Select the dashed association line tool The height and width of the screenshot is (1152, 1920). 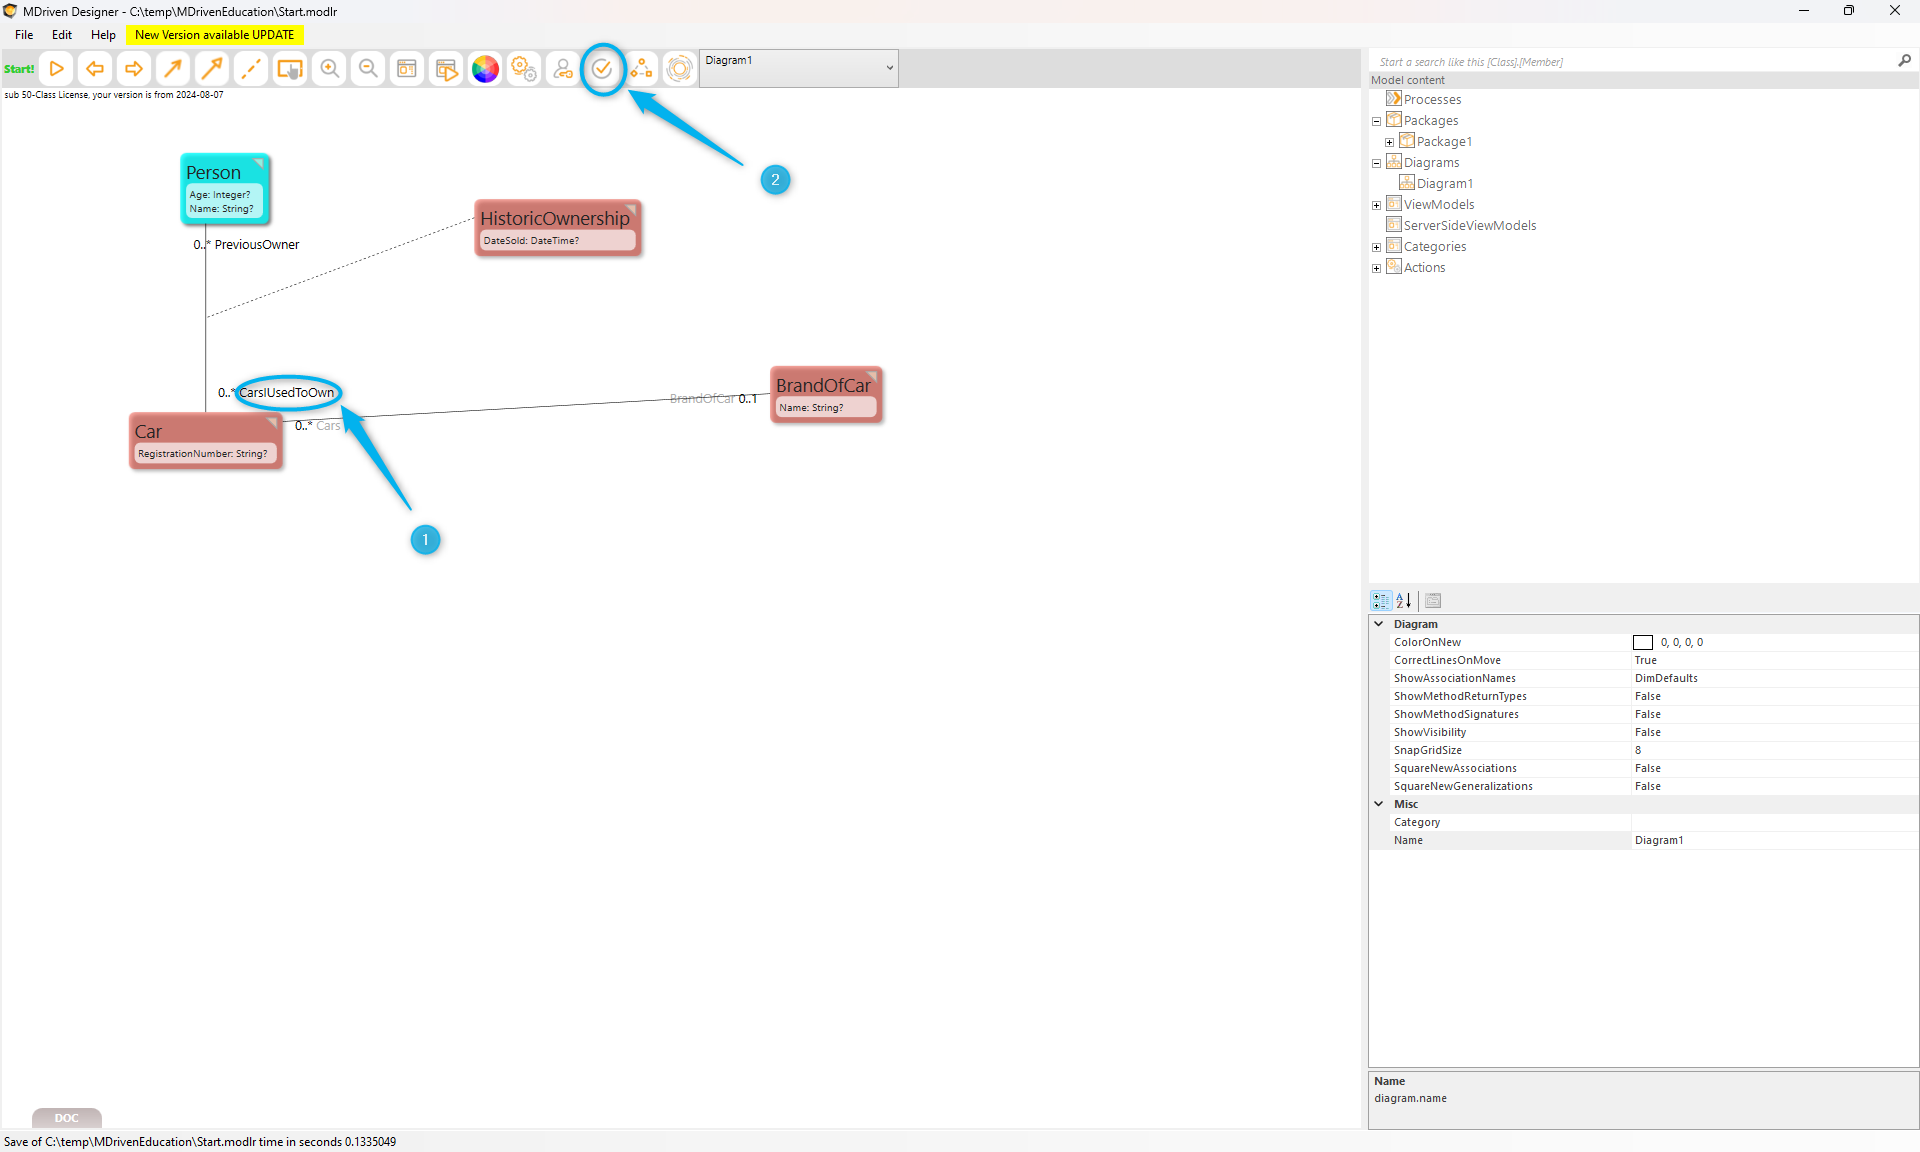[x=251, y=69]
